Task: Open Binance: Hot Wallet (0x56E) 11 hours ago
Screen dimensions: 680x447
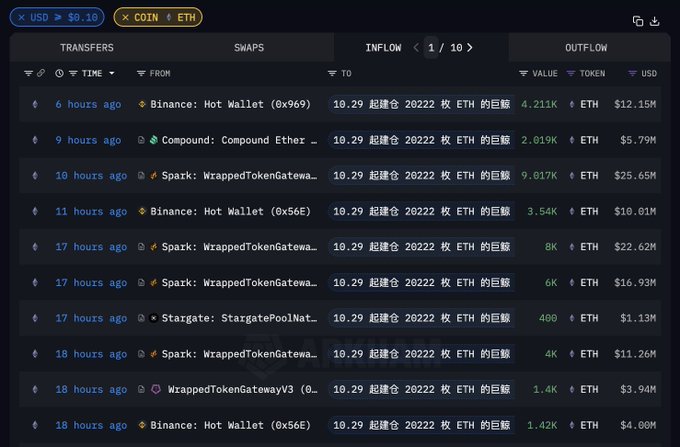Action: point(230,212)
